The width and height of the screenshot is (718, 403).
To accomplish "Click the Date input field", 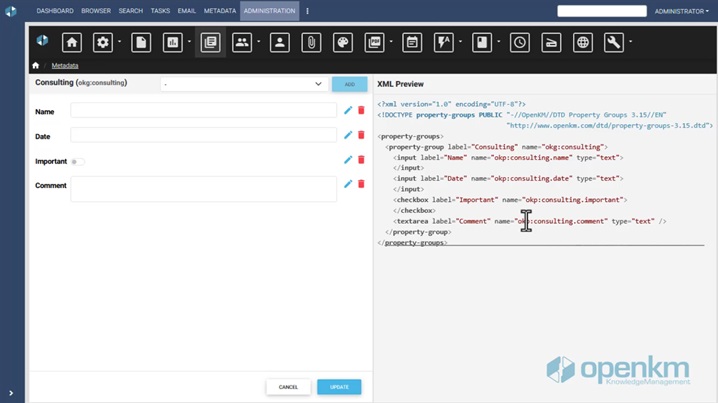I will (203, 135).
